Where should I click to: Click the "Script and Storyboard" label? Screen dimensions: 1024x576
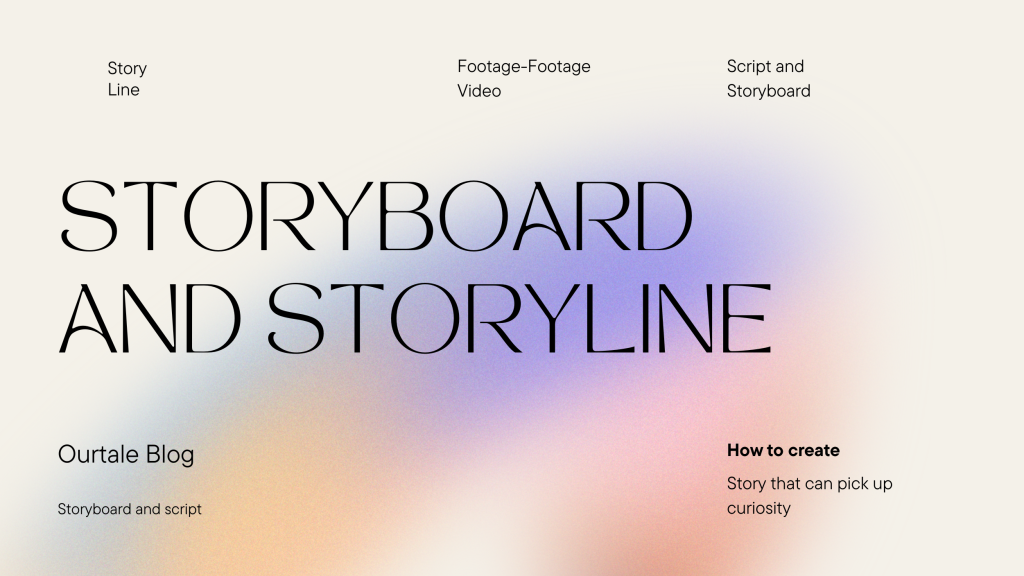tap(768, 78)
